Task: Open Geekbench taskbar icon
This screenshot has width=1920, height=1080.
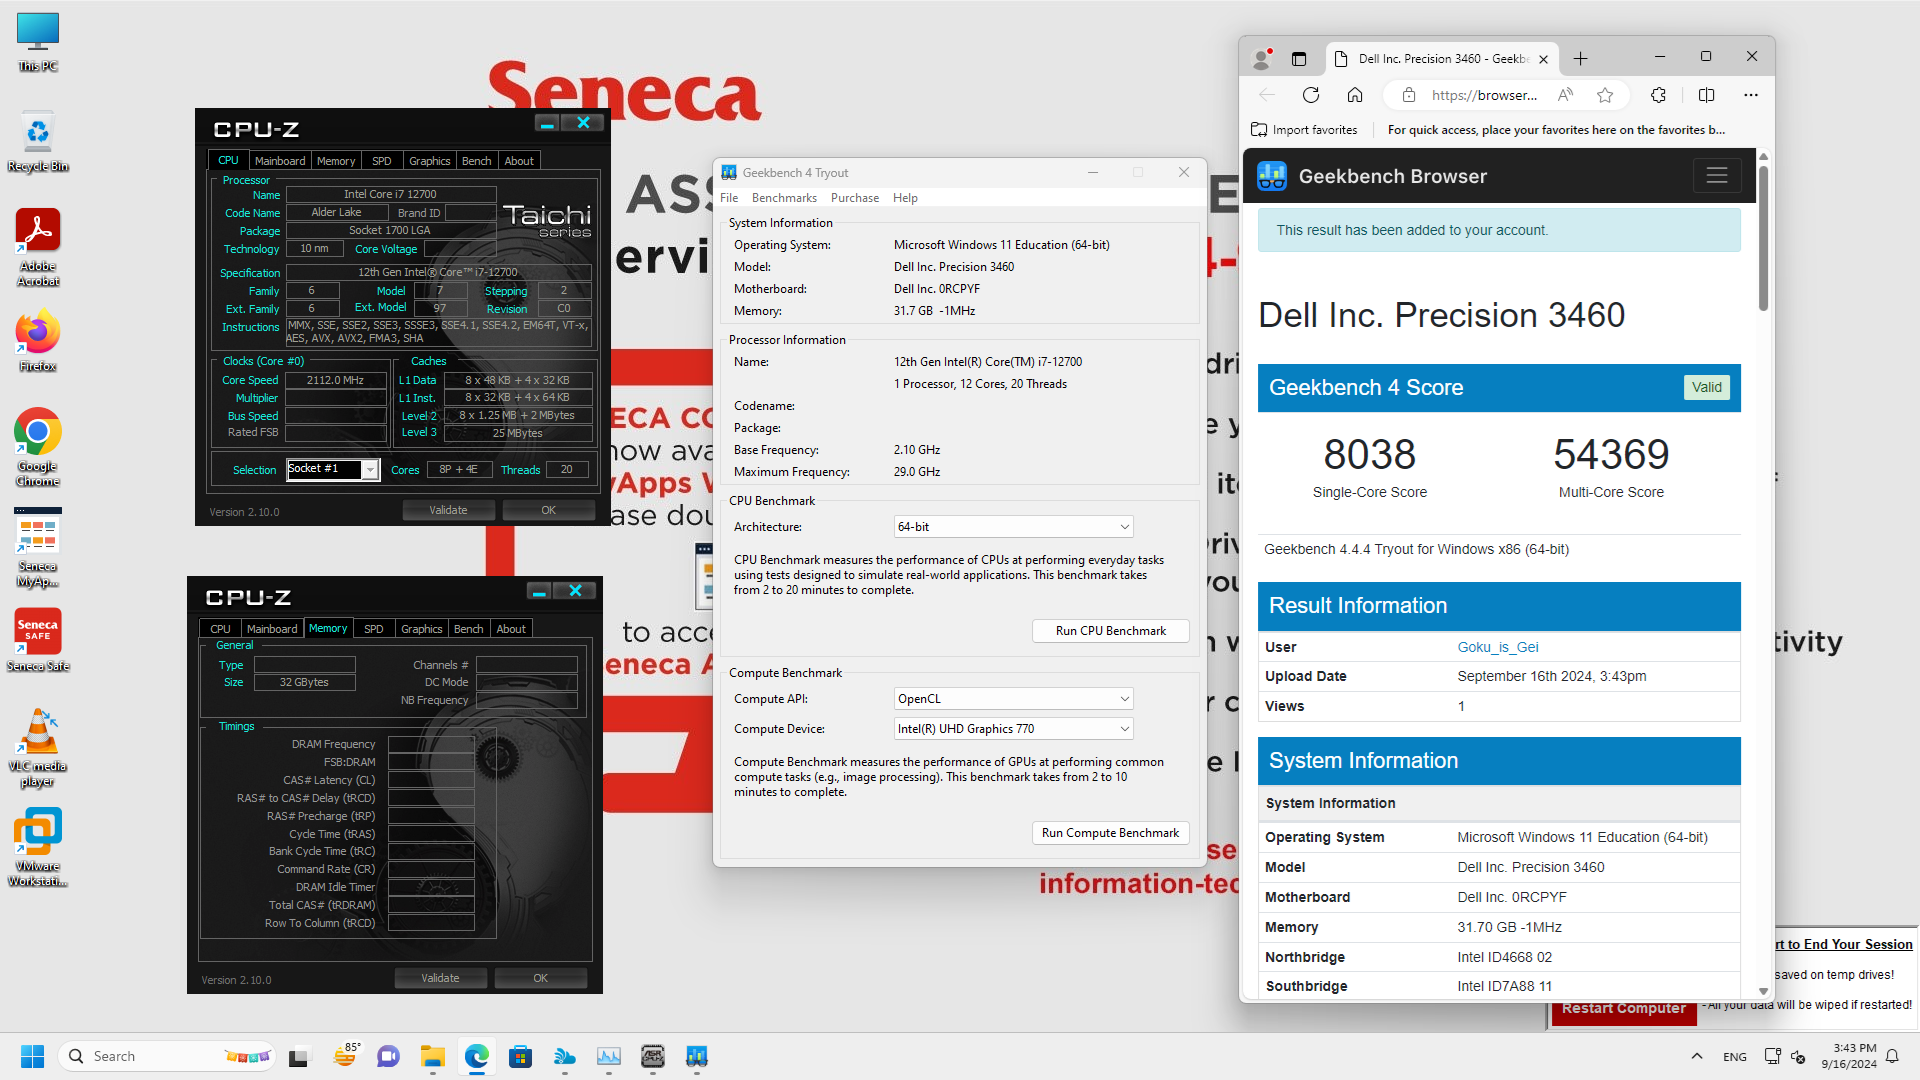Action: coord(697,1056)
